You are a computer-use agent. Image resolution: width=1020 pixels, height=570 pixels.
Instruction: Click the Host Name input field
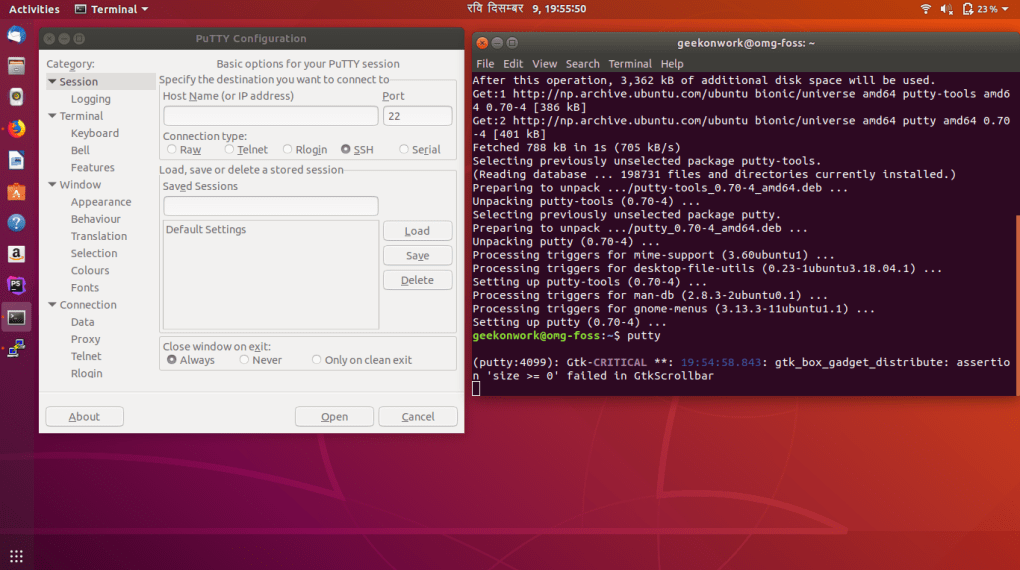click(271, 116)
